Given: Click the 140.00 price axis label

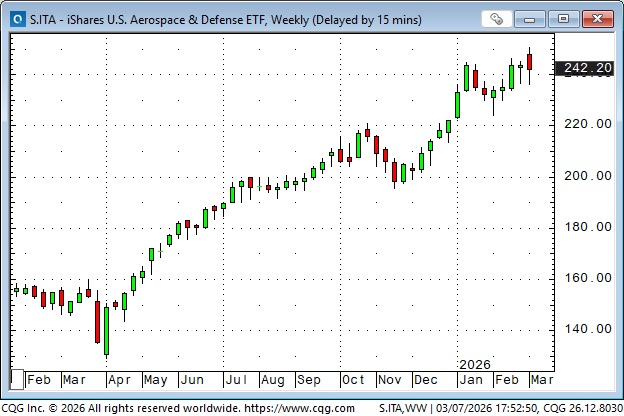Looking at the screenshot, I should [588, 329].
